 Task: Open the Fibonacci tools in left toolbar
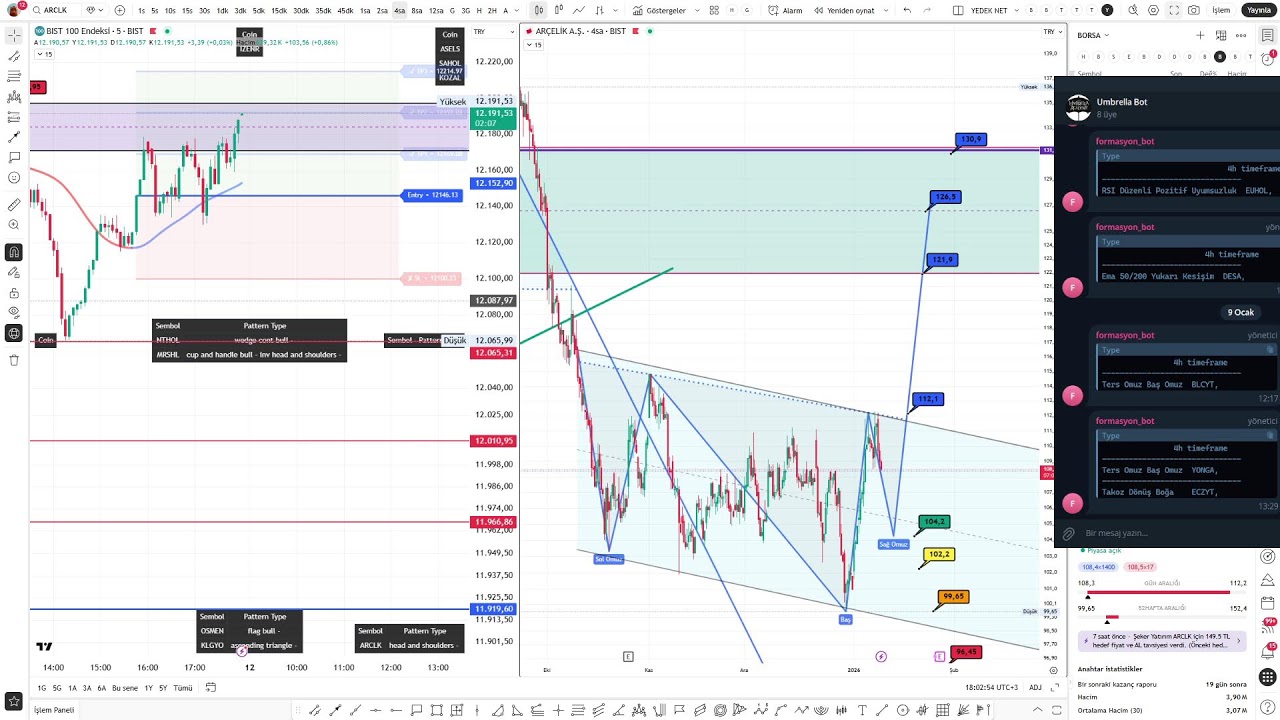coord(14,76)
